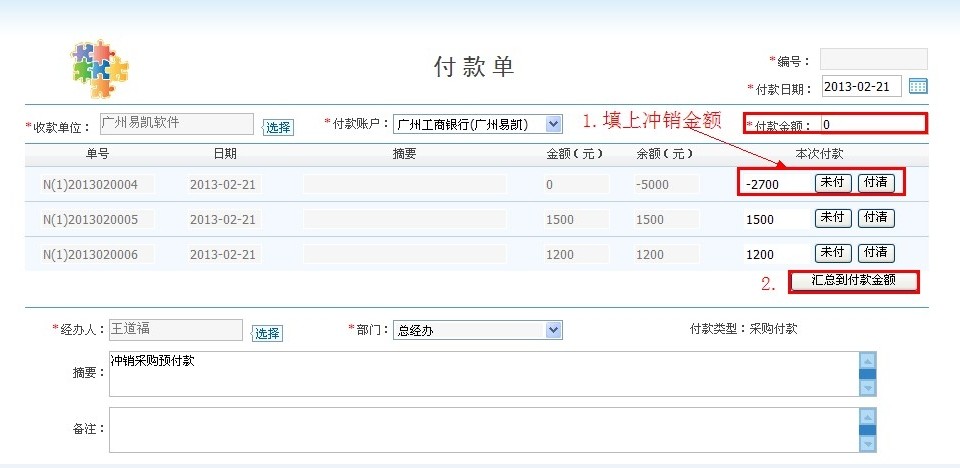Edit the -2700 payment amount field

tap(774, 184)
